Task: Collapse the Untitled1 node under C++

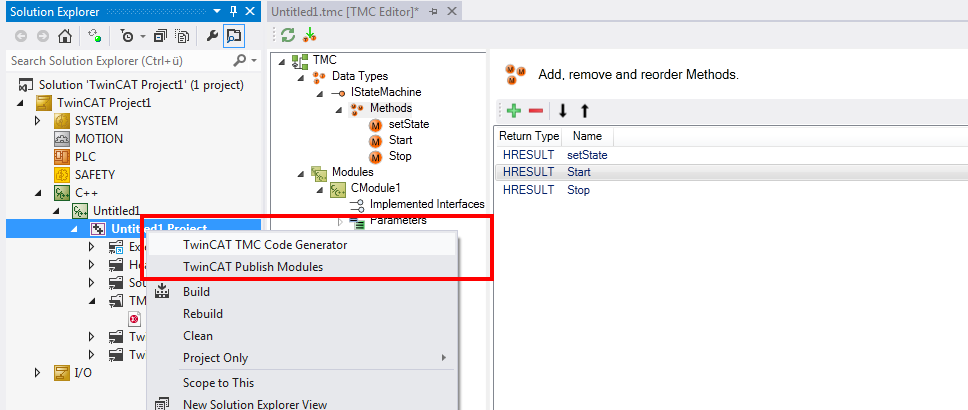Action: 57,211
